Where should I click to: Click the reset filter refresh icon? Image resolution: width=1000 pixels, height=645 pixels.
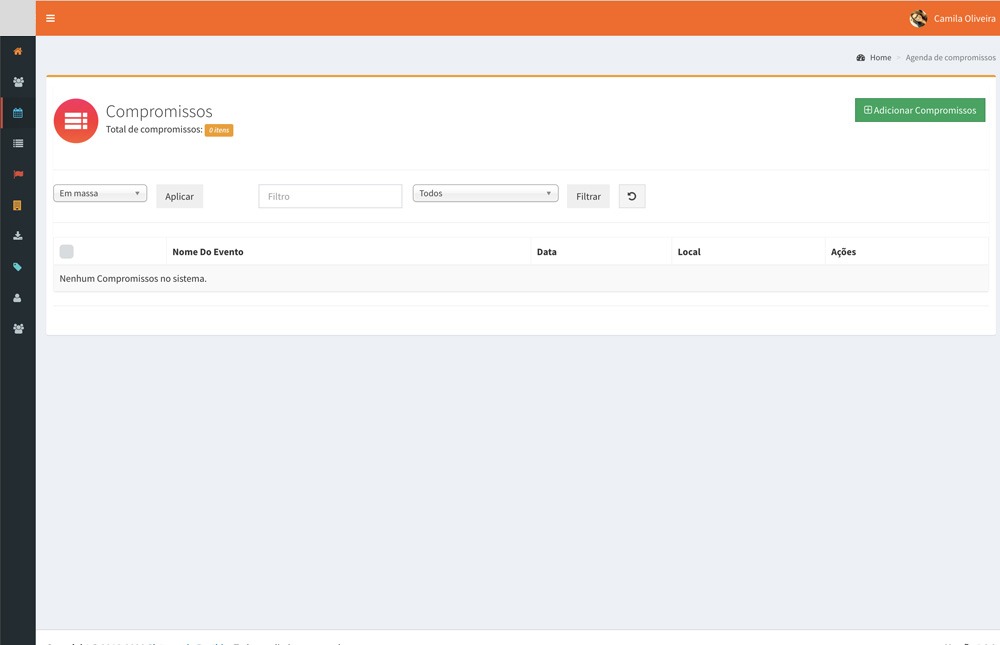(632, 196)
